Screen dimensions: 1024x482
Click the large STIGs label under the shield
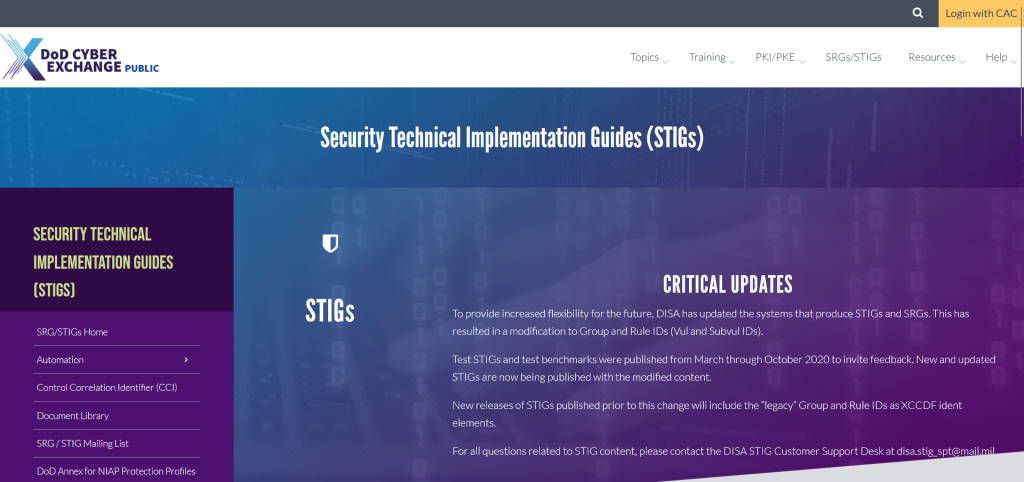click(330, 311)
